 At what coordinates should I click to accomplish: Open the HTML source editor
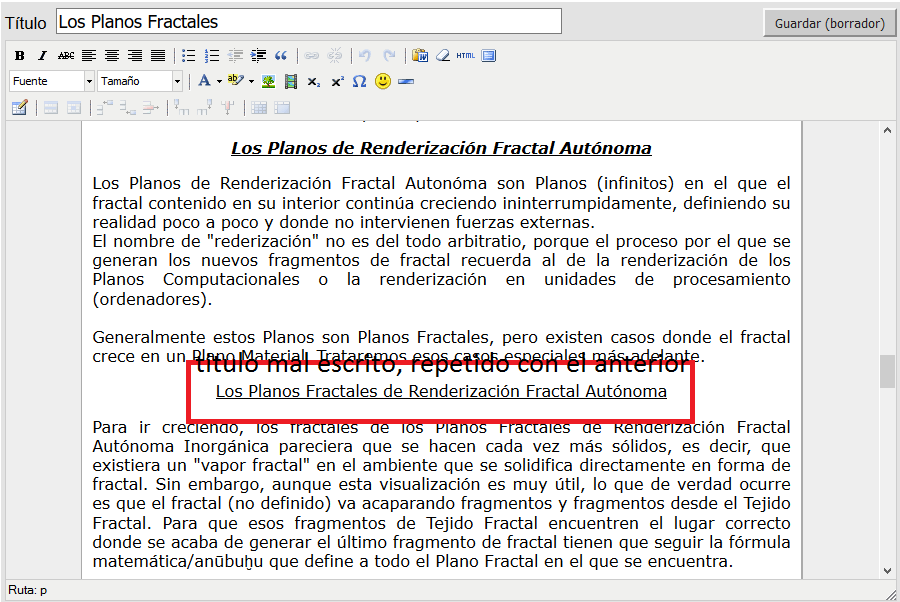tap(465, 56)
